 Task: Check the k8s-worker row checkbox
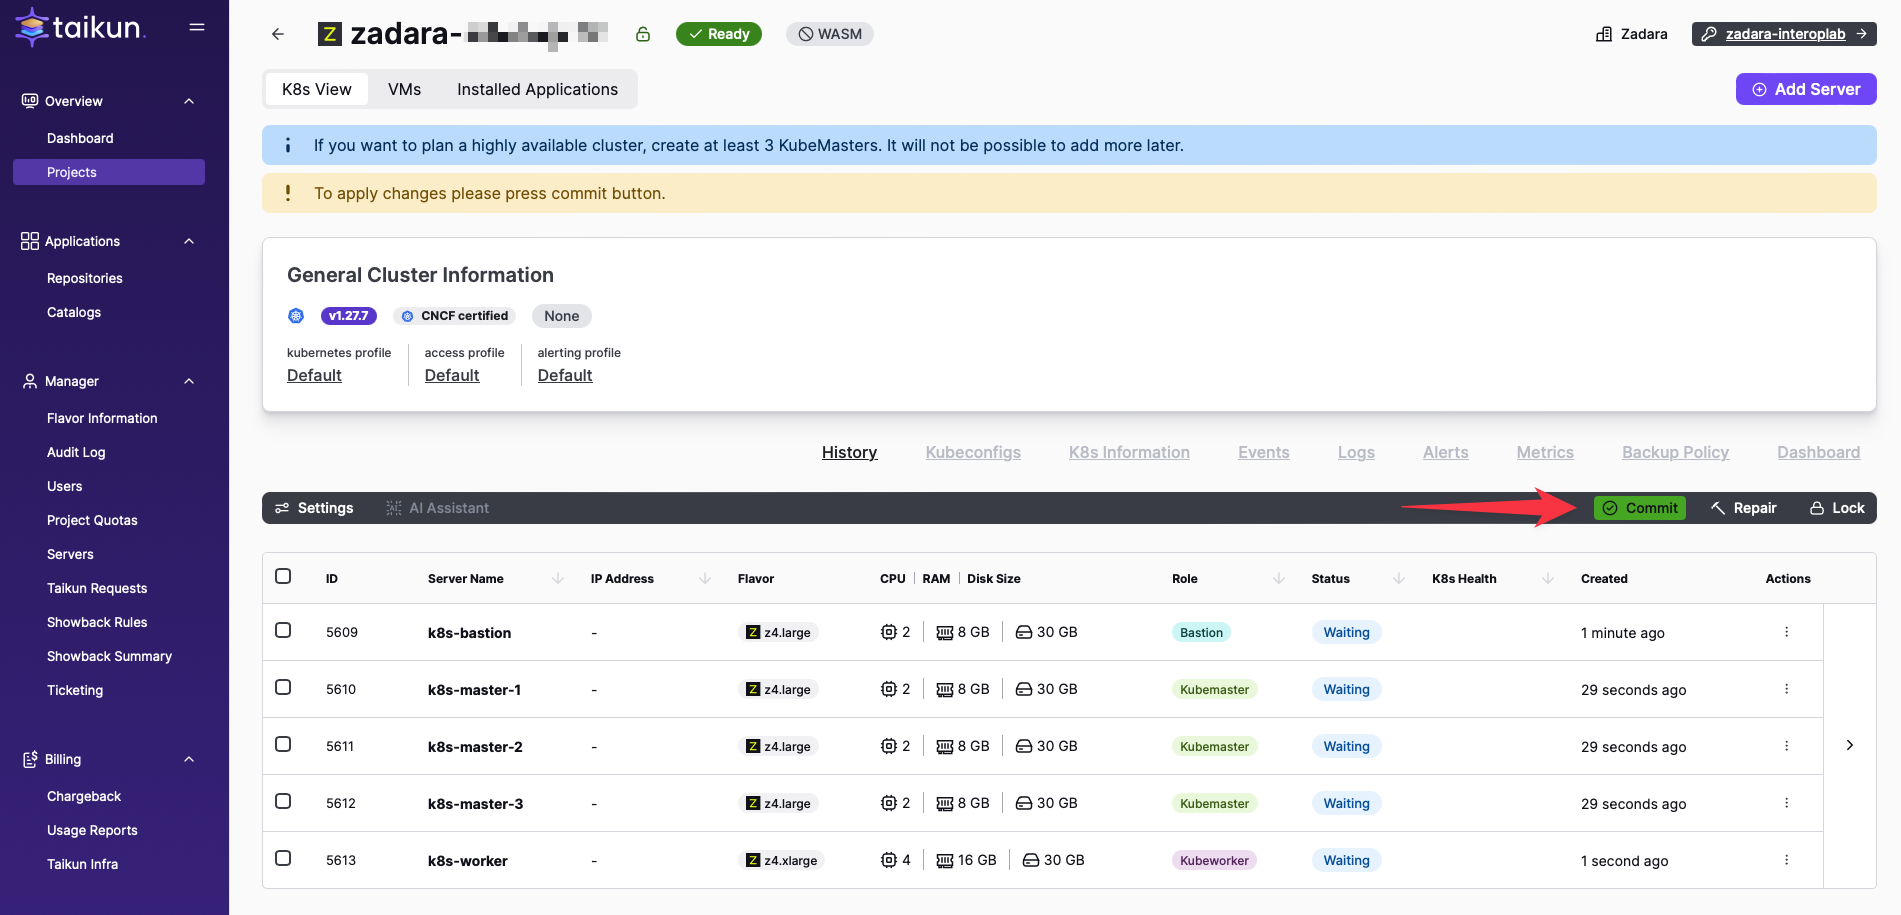coord(283,858)
